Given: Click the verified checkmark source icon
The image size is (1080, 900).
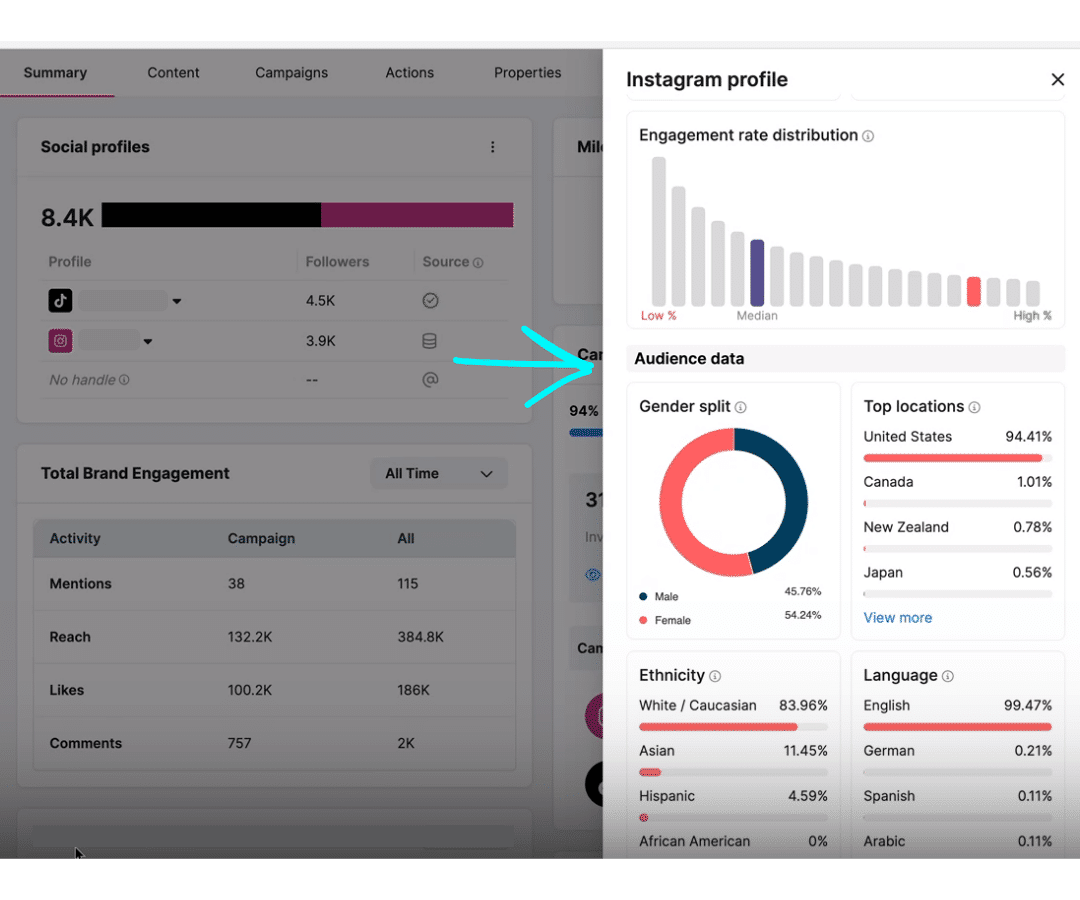Looking at the screenshot, I should point(430,301).
